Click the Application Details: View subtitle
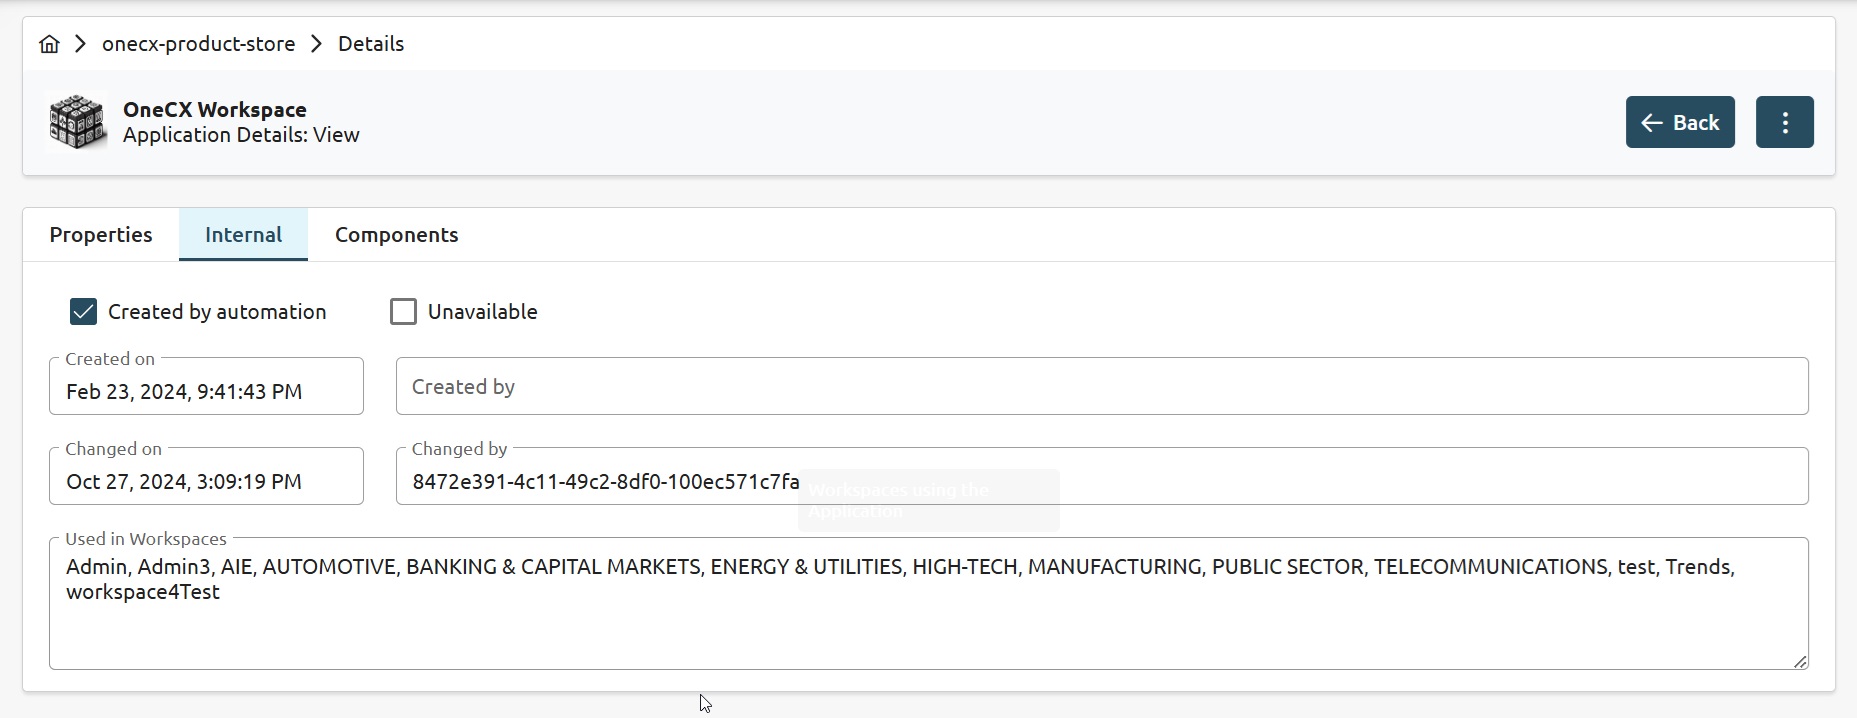 (241, 135)
